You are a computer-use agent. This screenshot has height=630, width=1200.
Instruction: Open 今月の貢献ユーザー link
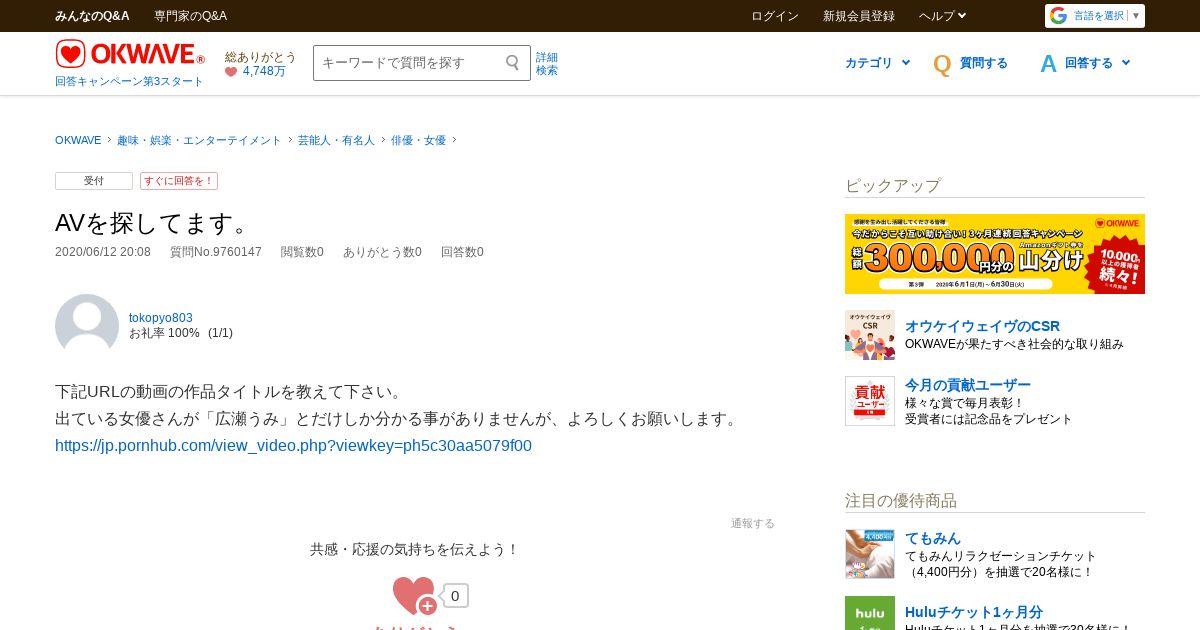[x=968, y=385]
